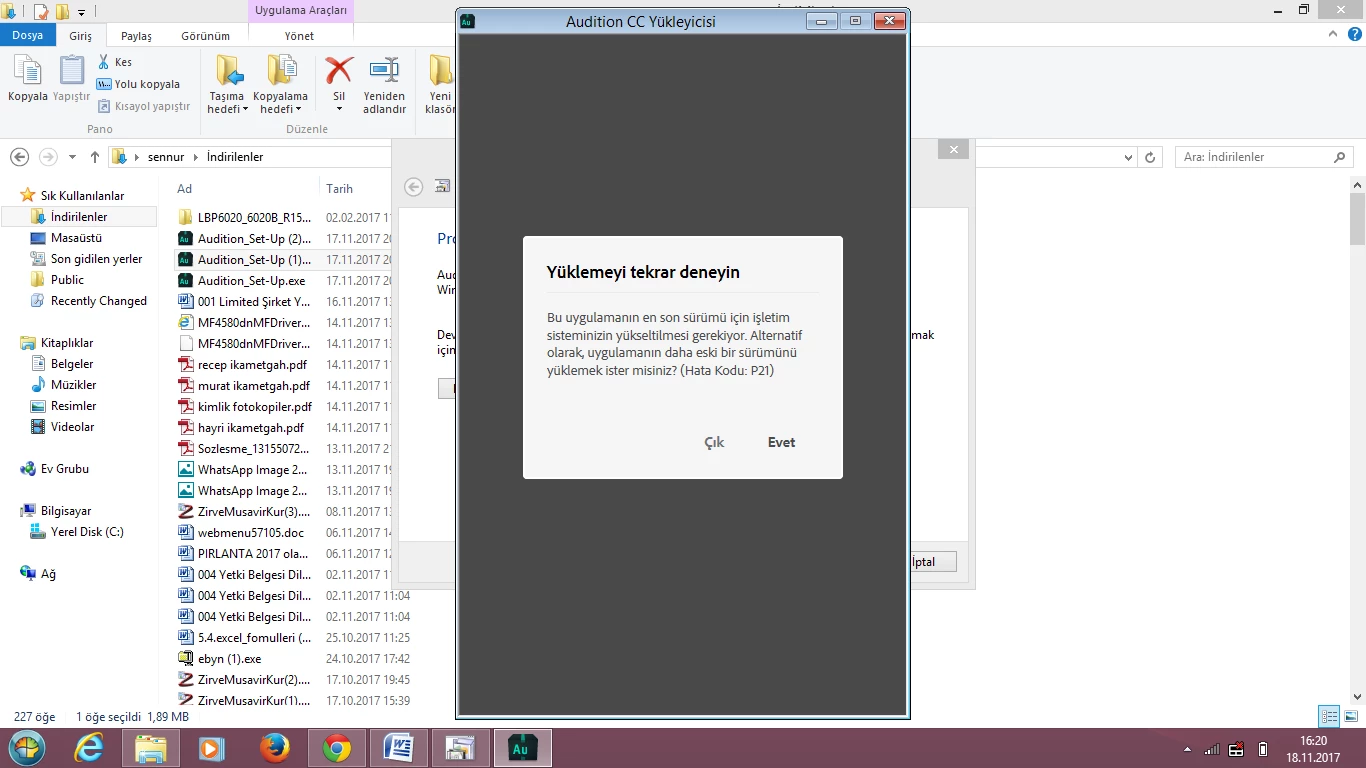Click Windows Media Player taskbar icon

(211, 748)
